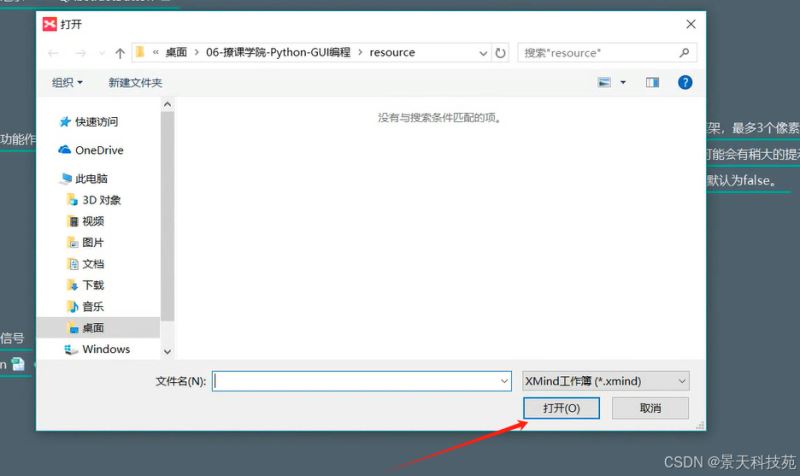Close the 打开 dialog
800x476 pixels.
(x=691, y=24)
